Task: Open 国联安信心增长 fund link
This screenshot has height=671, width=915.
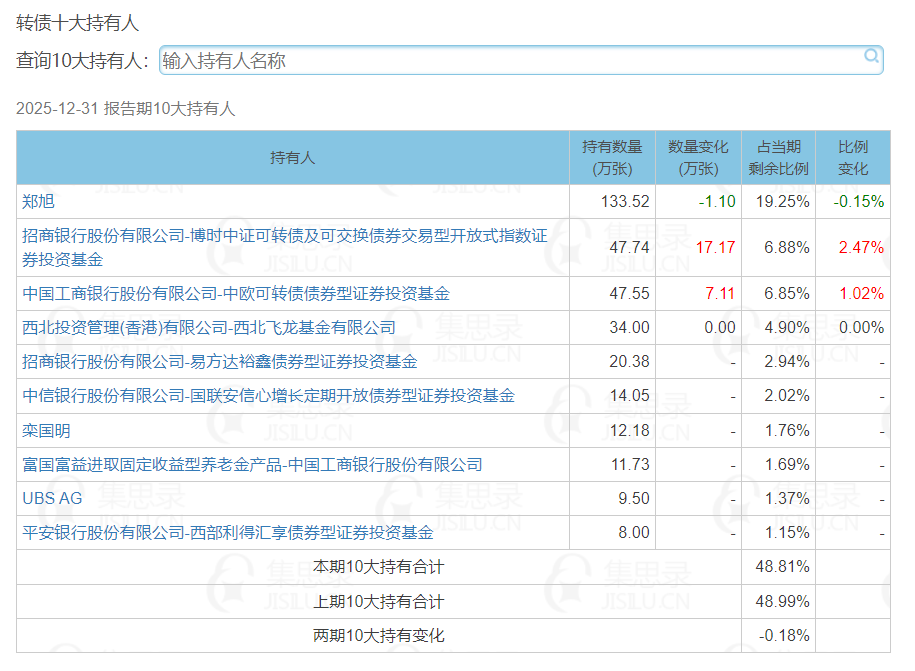Action: click(x=268, y=396)
